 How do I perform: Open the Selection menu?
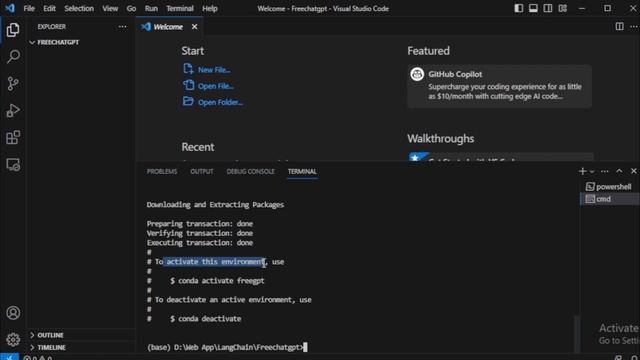click(79, 8)
